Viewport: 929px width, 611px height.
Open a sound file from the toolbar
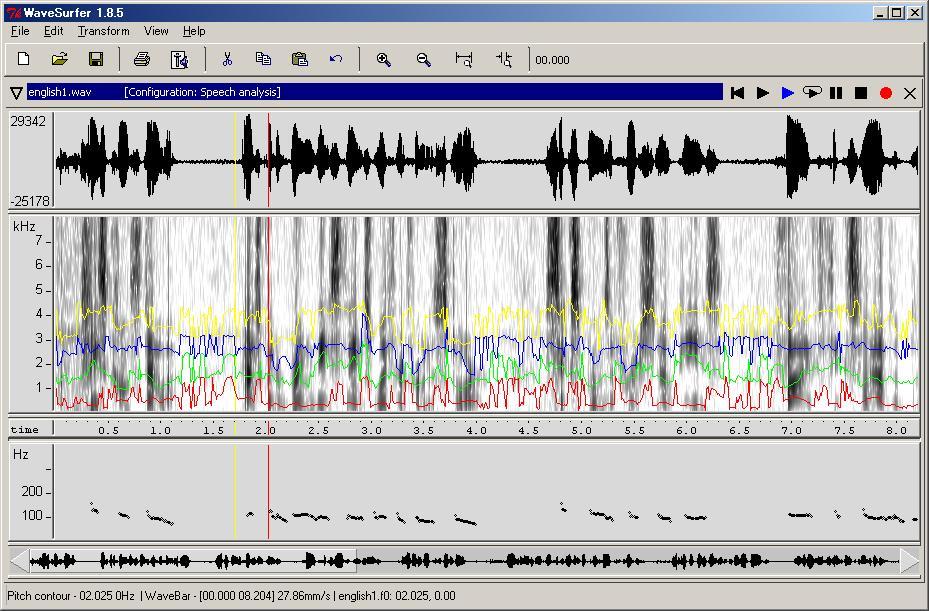60,60
